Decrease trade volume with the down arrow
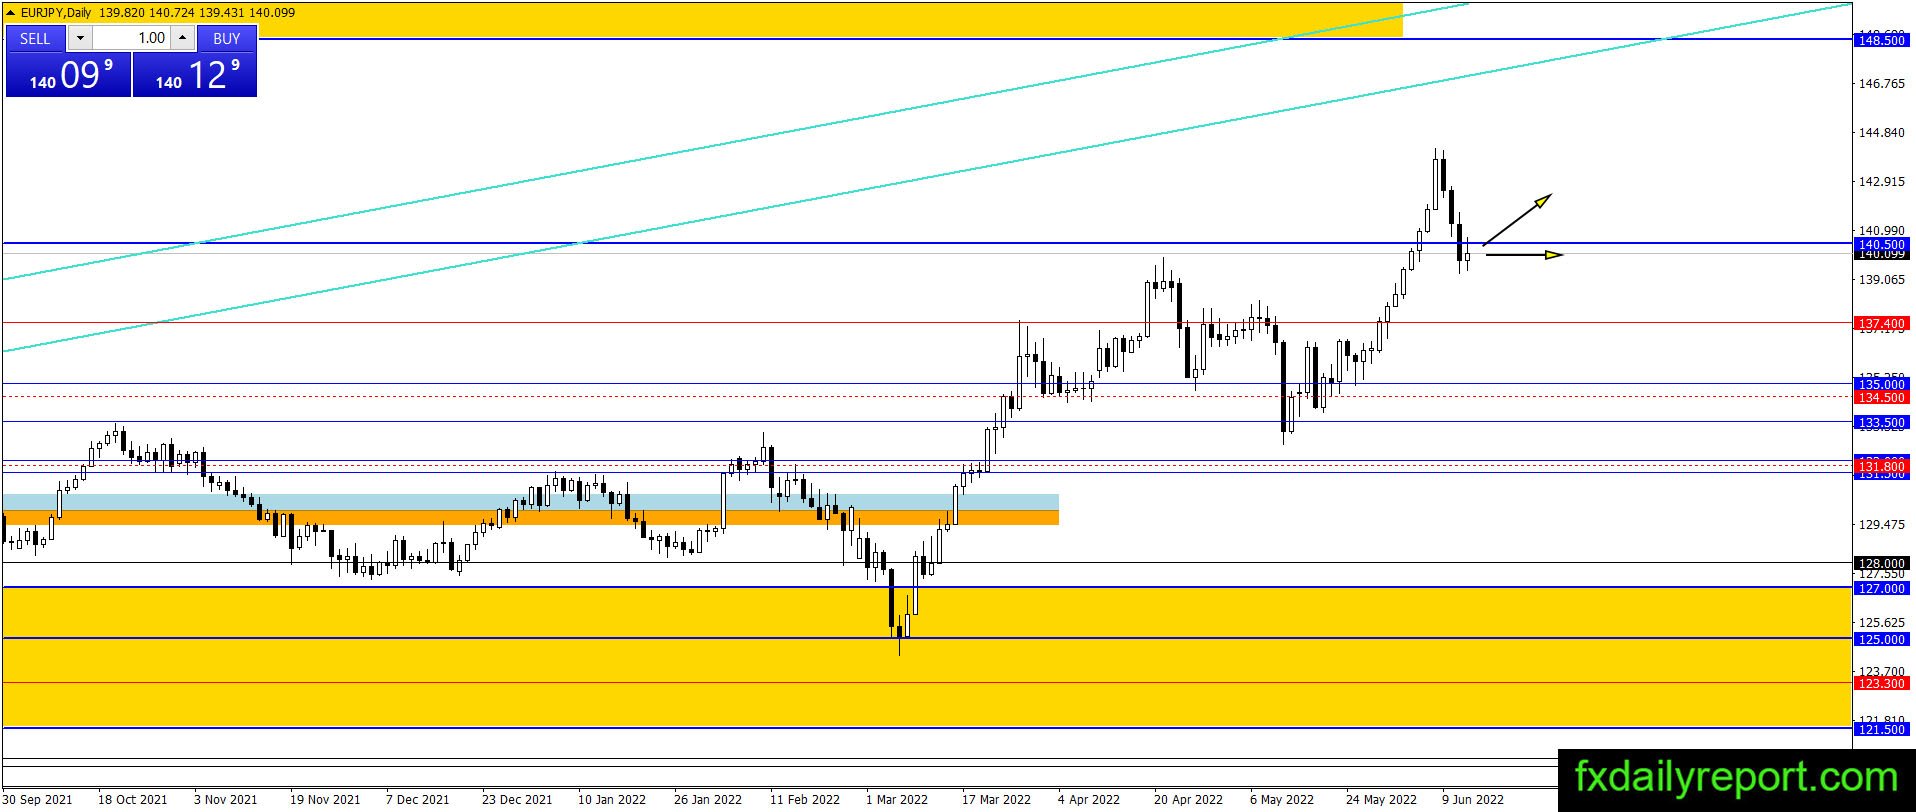1916x812 pixels. 81,38
